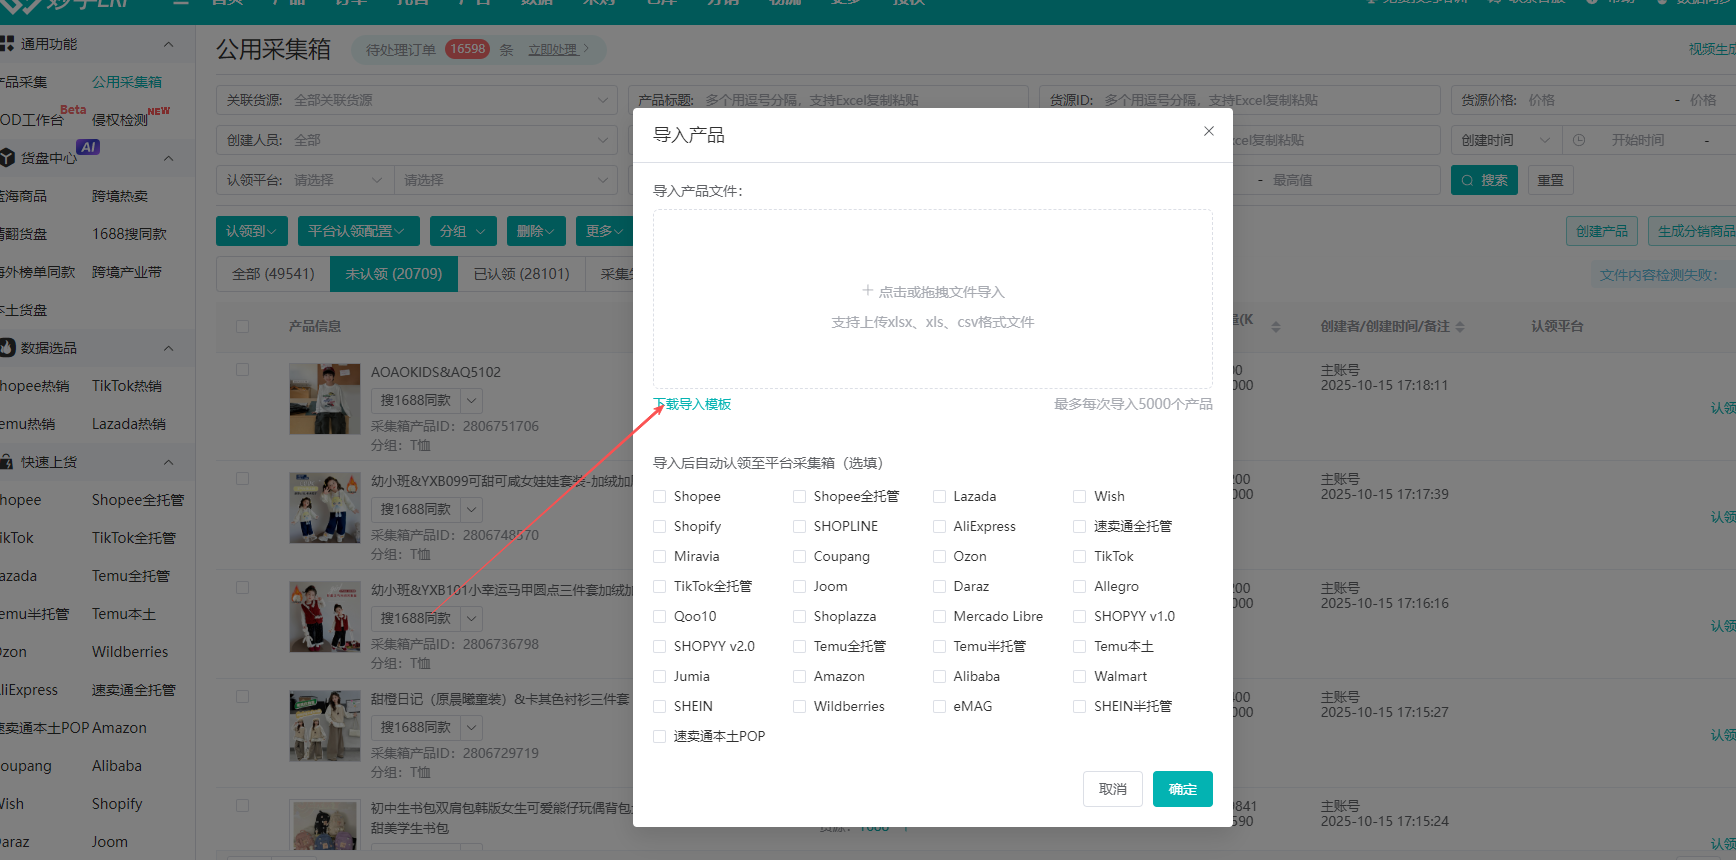Click AOAOKIDS product thumbnail image
This screenshot has width=1736, height=860.
(x=324, y=398)
